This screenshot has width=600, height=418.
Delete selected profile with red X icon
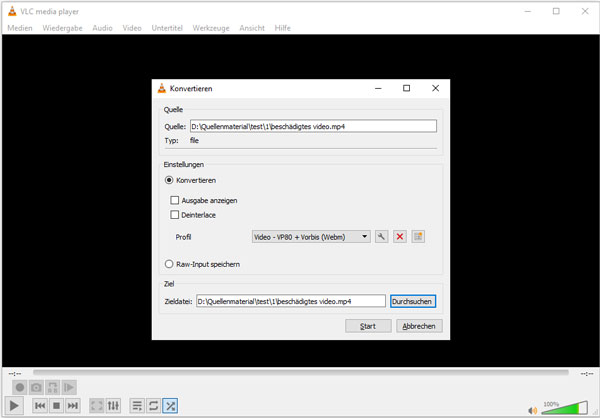click(x=400, y=237)
